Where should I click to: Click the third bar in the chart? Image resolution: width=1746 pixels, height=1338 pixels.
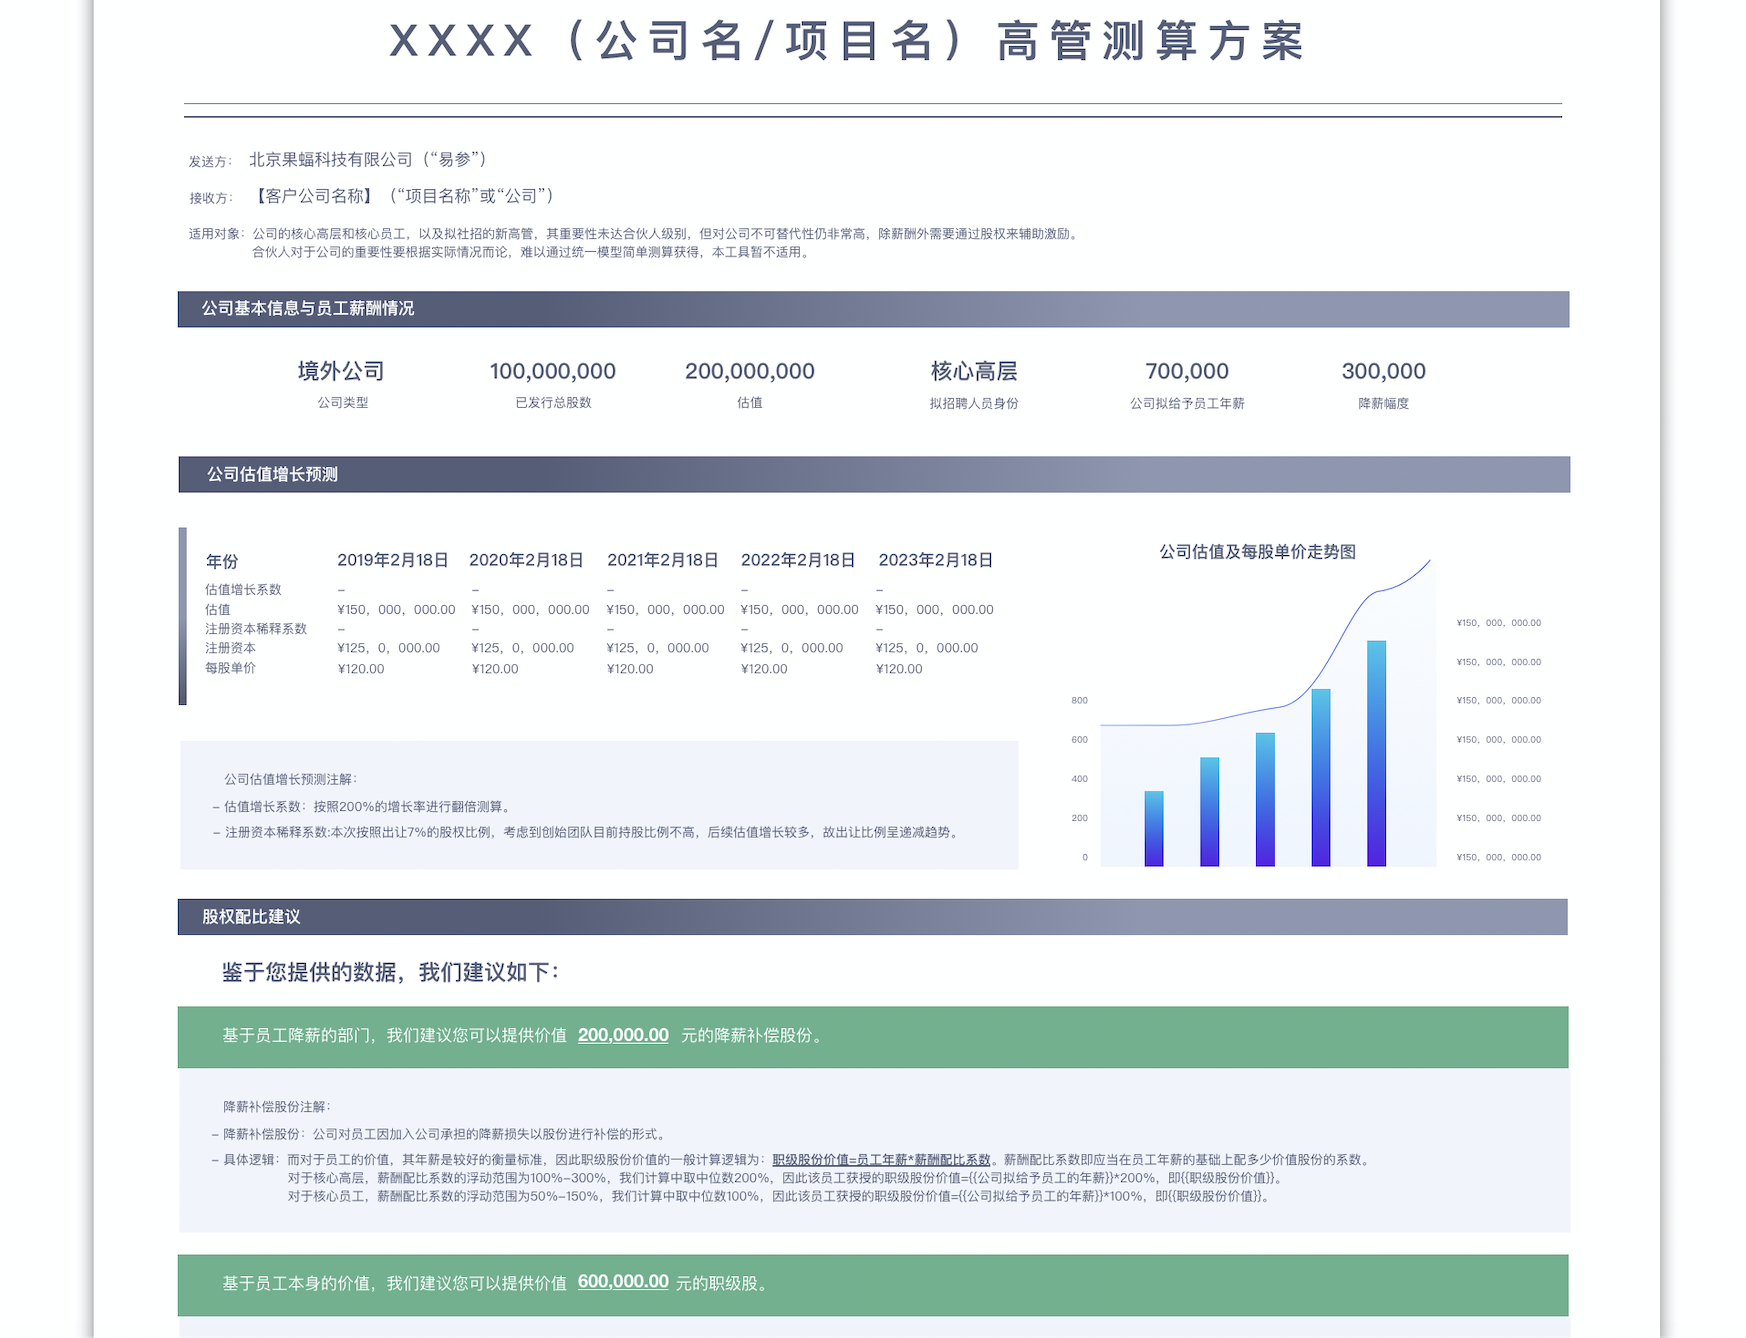pyautogui.click(x=1265, y=799)
